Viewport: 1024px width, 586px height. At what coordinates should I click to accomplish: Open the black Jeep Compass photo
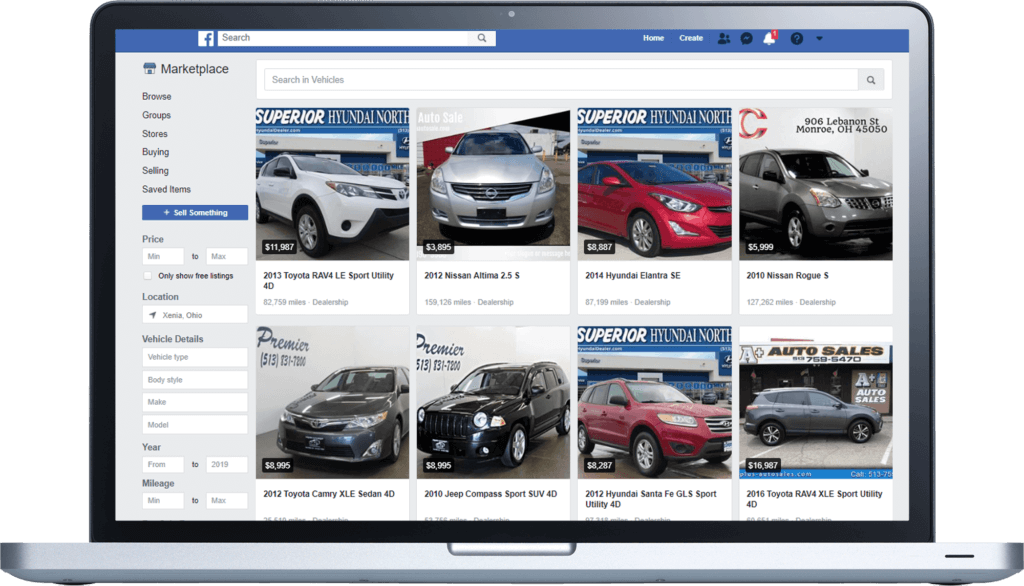pos(493,402)
